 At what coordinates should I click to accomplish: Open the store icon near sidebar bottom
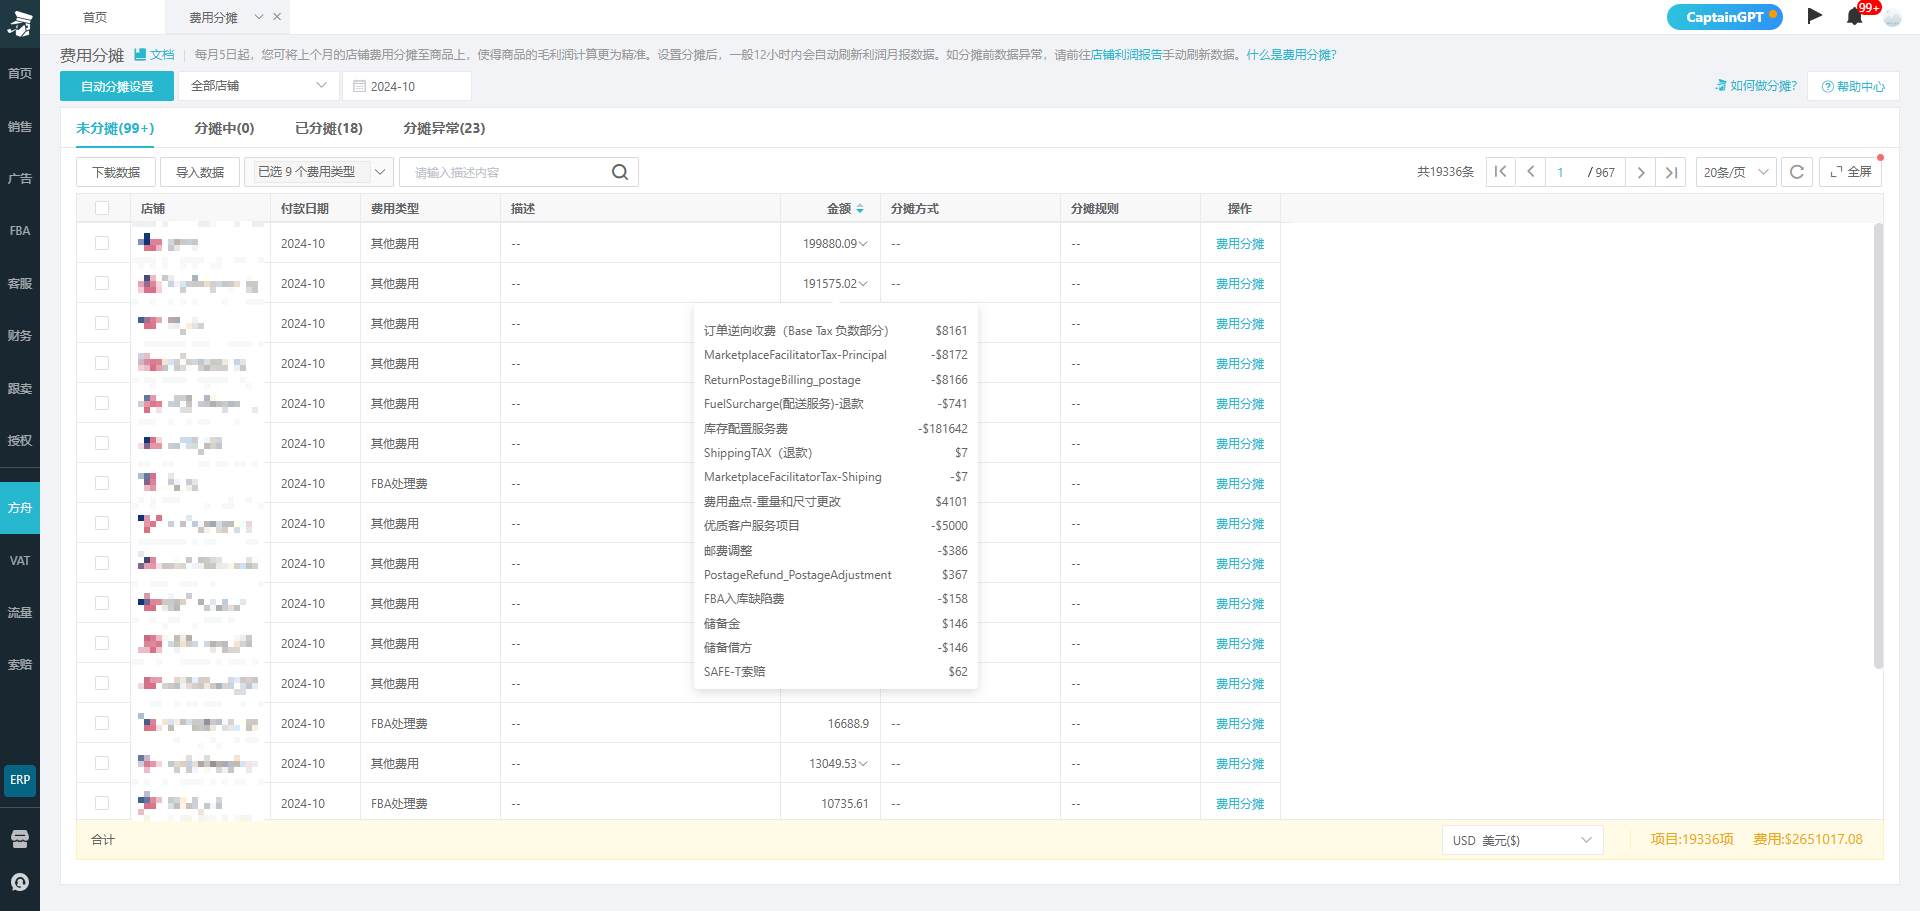(x=20, y=839)
